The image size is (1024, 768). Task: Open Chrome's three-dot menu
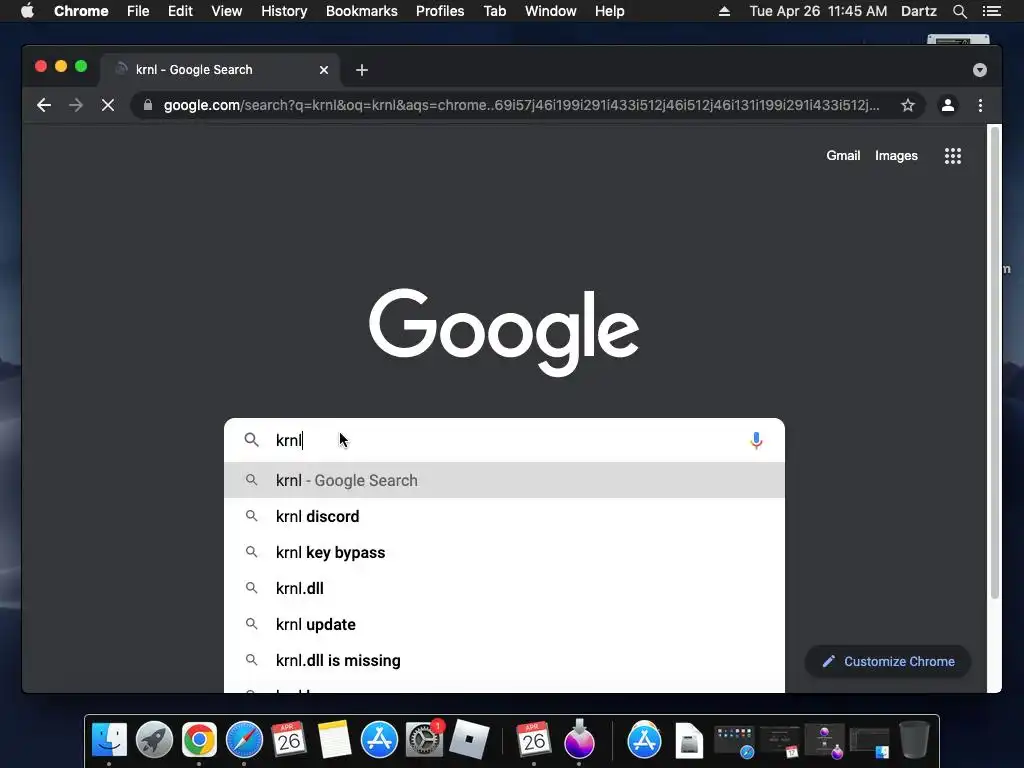[980, 105]
